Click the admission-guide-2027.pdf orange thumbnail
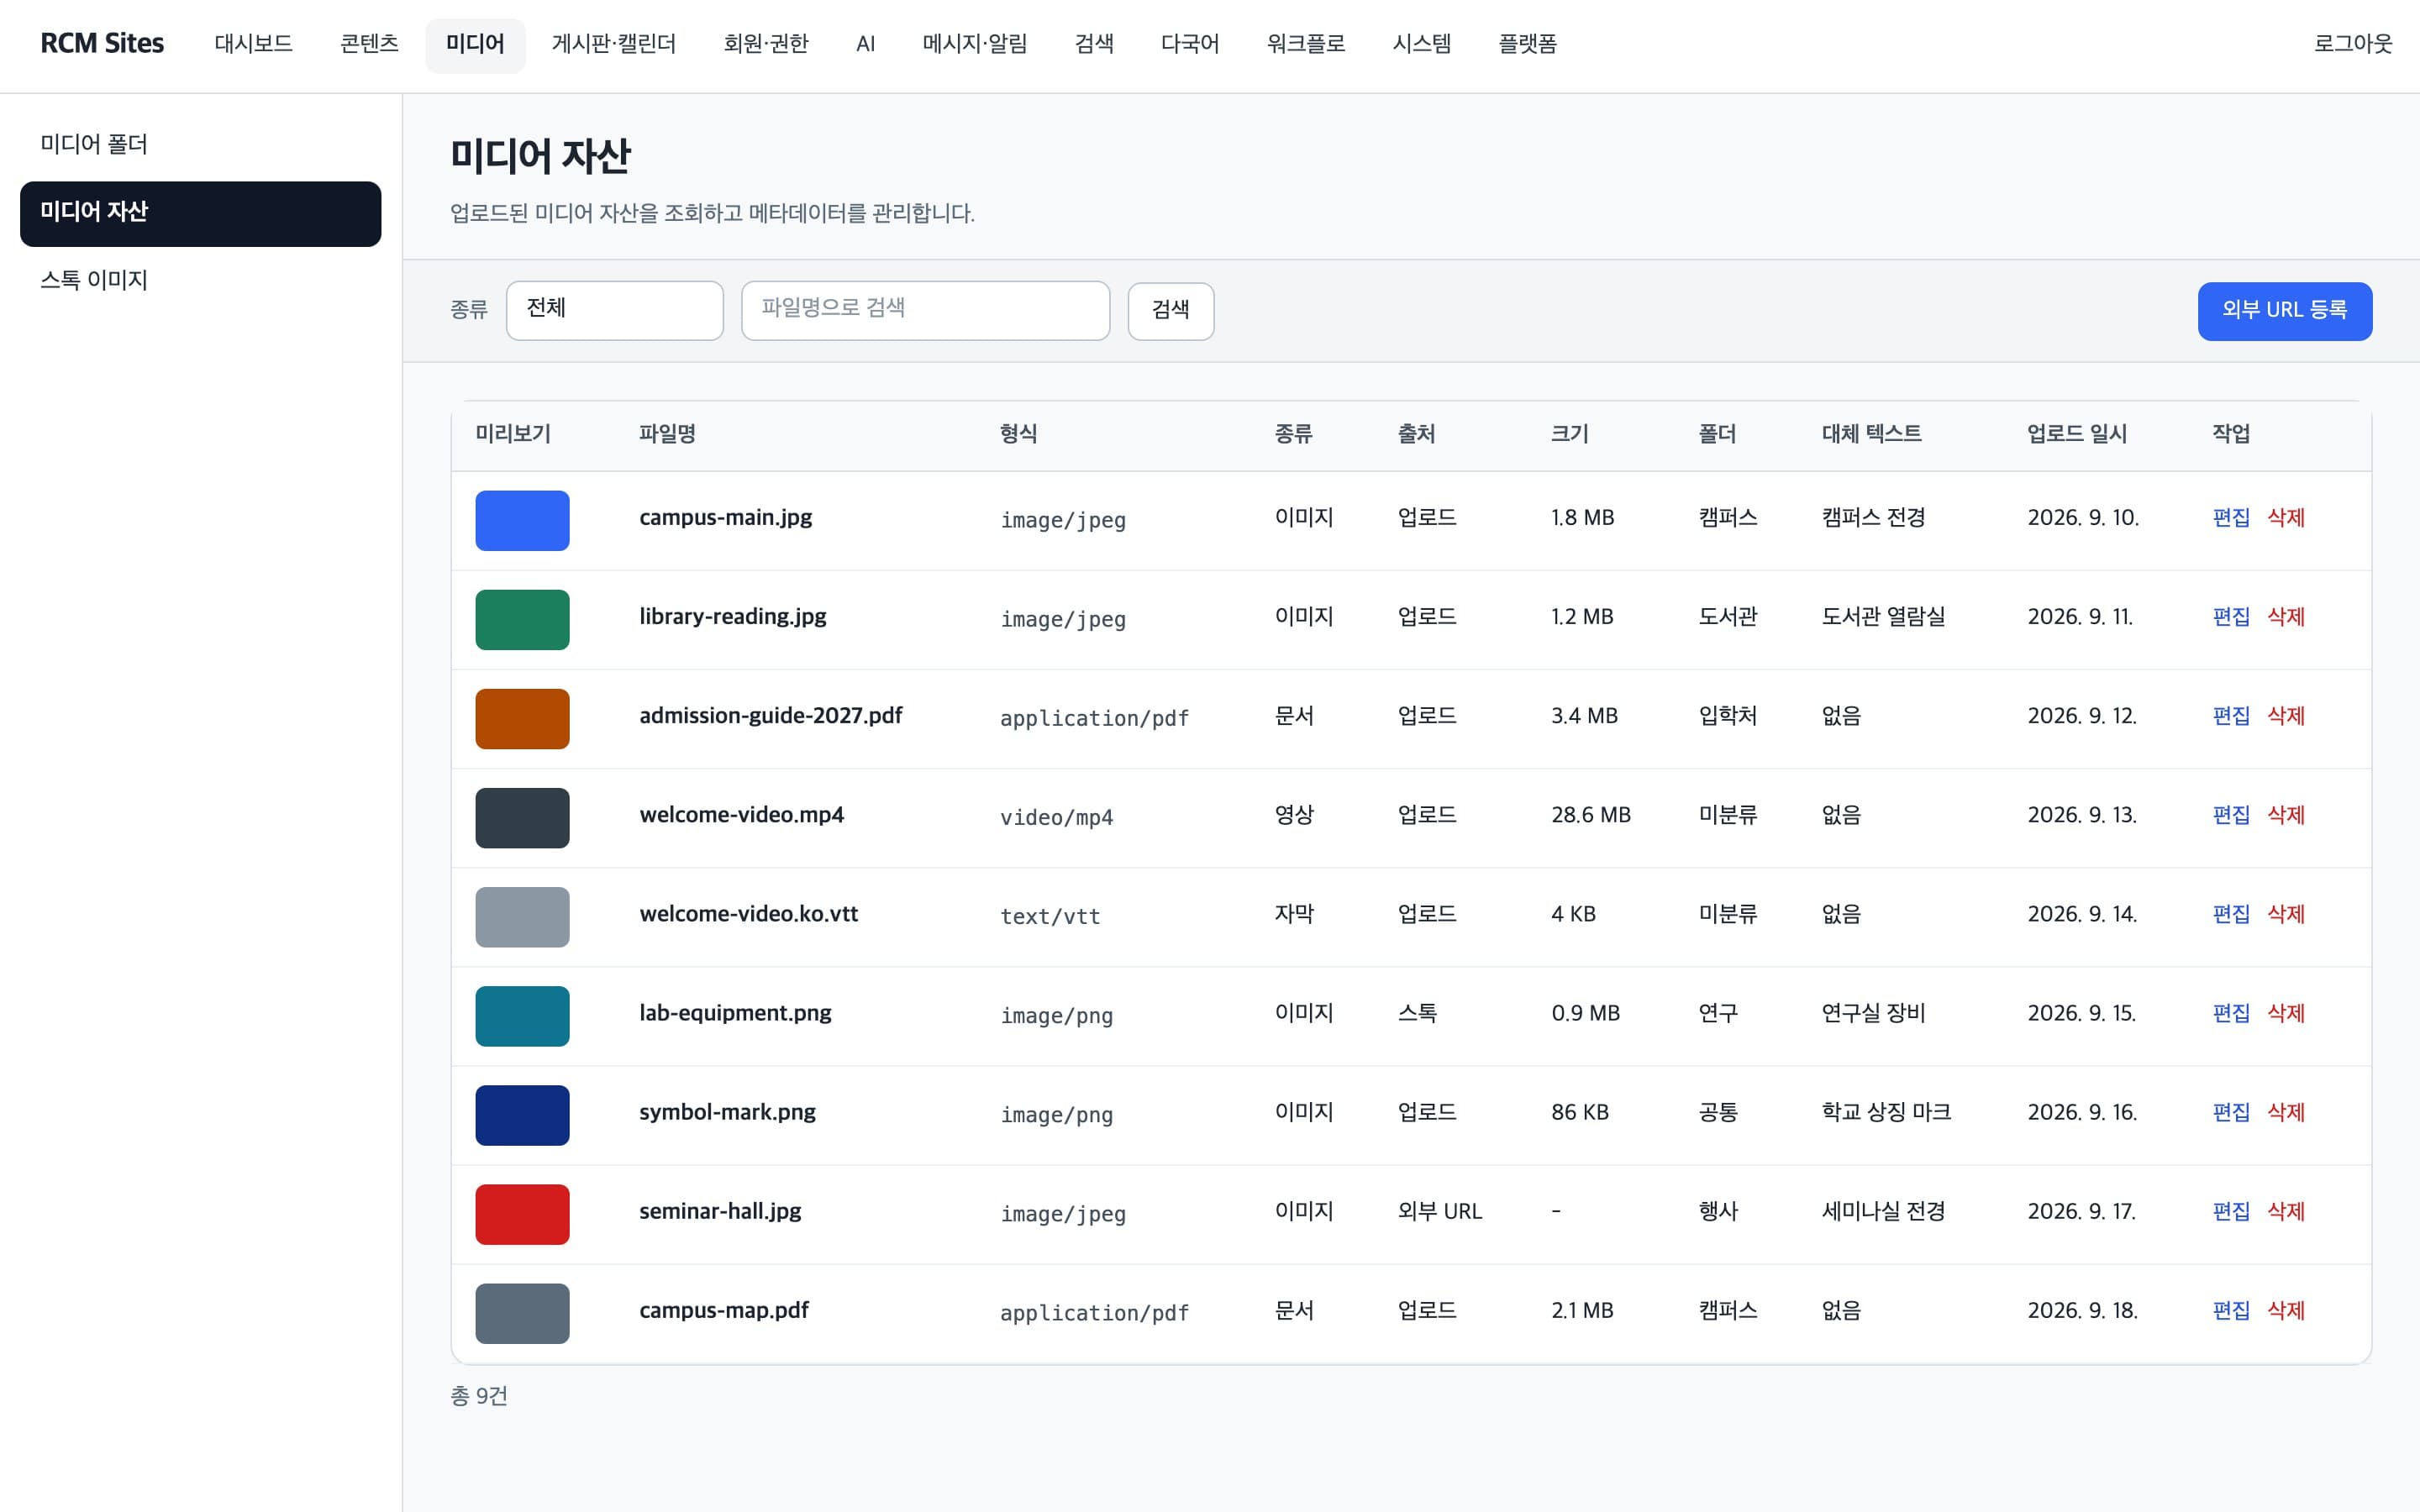 [x=522, y=718]
